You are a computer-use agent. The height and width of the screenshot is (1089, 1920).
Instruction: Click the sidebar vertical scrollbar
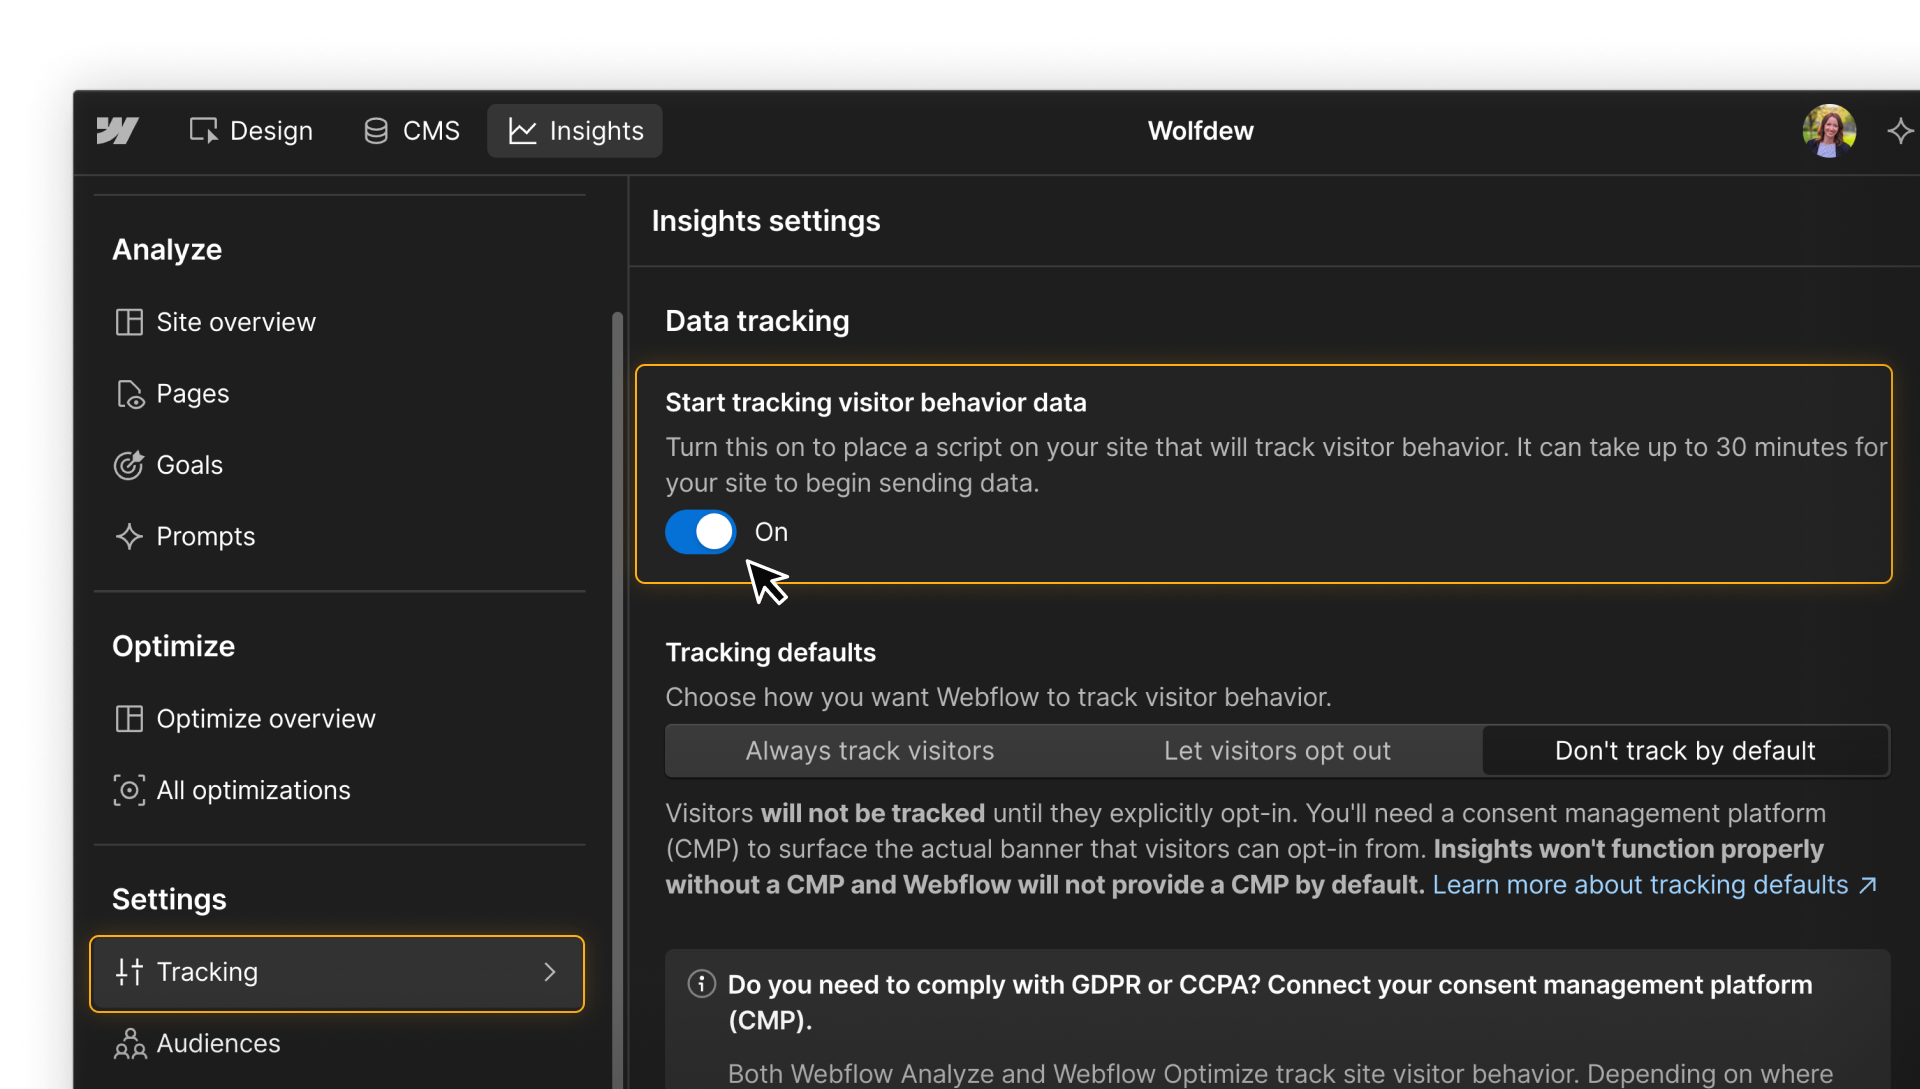(x=617, y=700)
